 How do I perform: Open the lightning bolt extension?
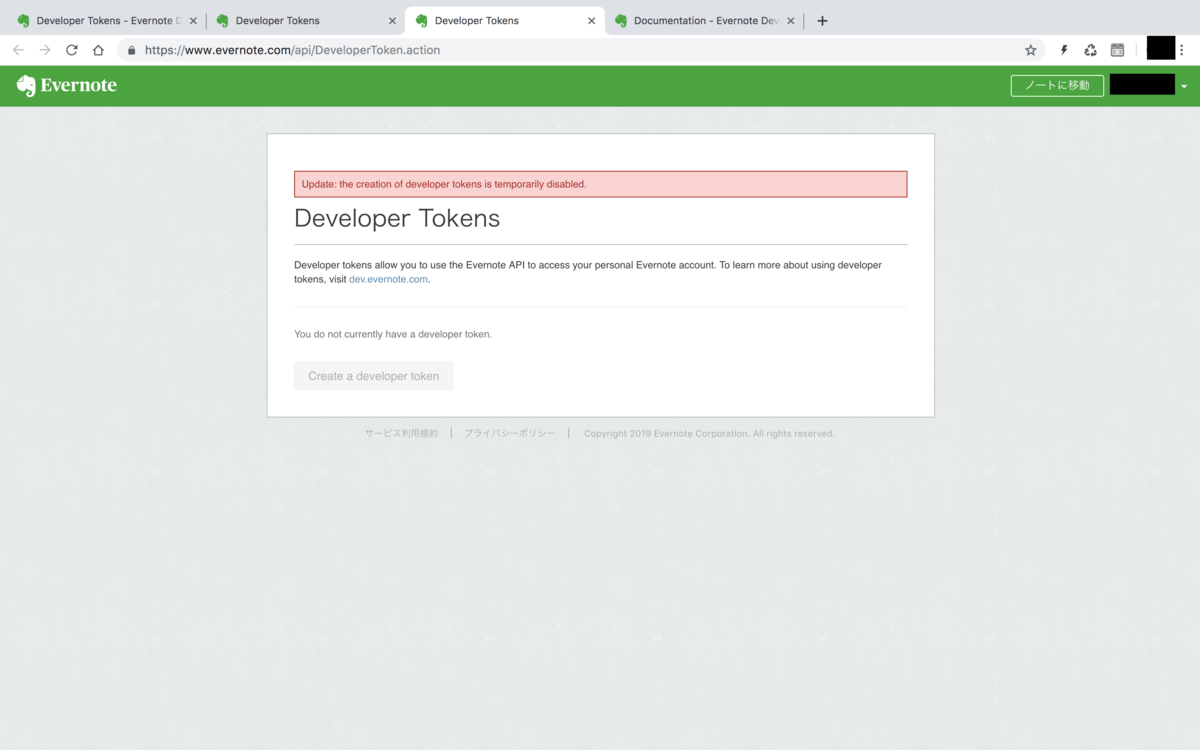1064,50
